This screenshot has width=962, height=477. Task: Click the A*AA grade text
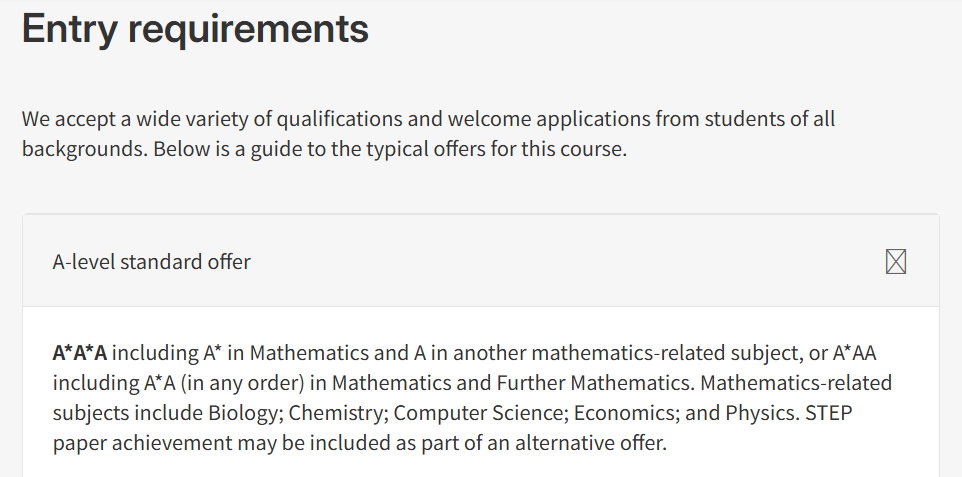pos(854,353)
